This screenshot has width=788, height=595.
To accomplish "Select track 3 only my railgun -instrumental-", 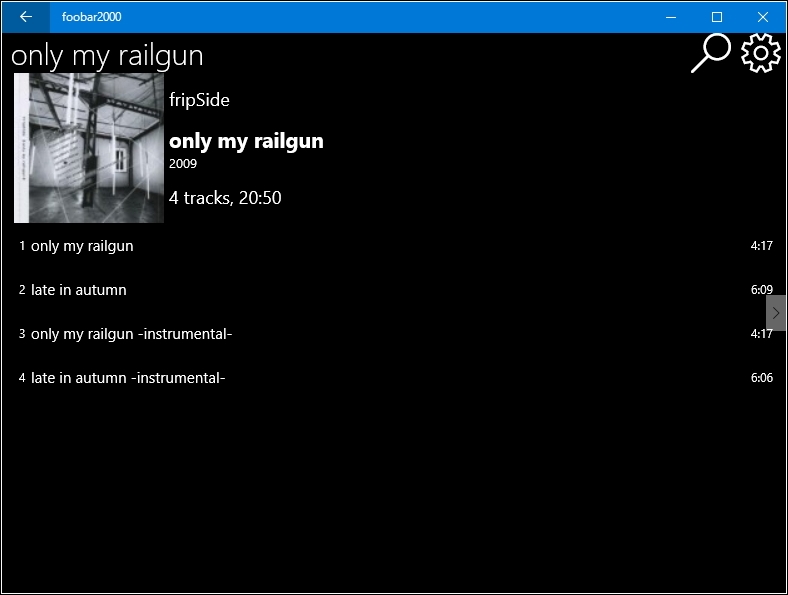I will pos(396,334).
